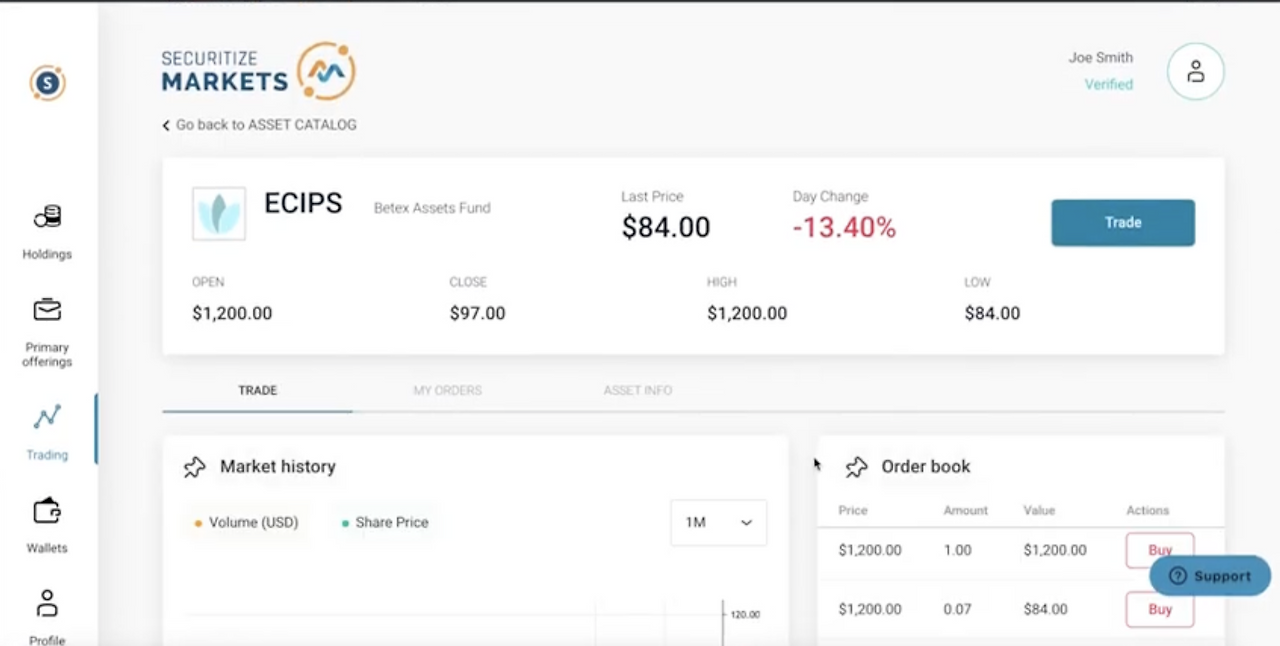Screen dimensions: 1280x646
Task: Click the Joe Smith user name
Action: click(x=1101, y=58)
